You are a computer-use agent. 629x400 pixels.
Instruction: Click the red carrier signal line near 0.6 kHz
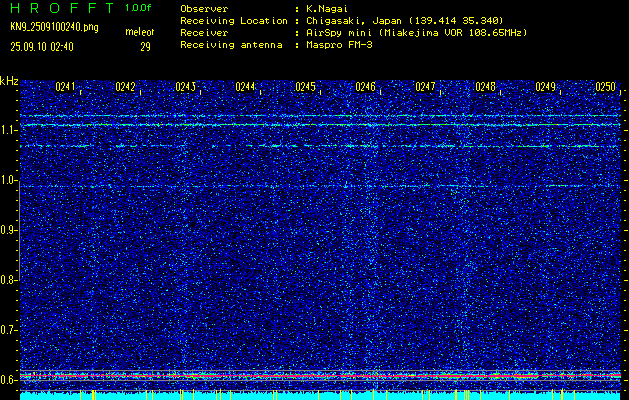tap(321, 376)
